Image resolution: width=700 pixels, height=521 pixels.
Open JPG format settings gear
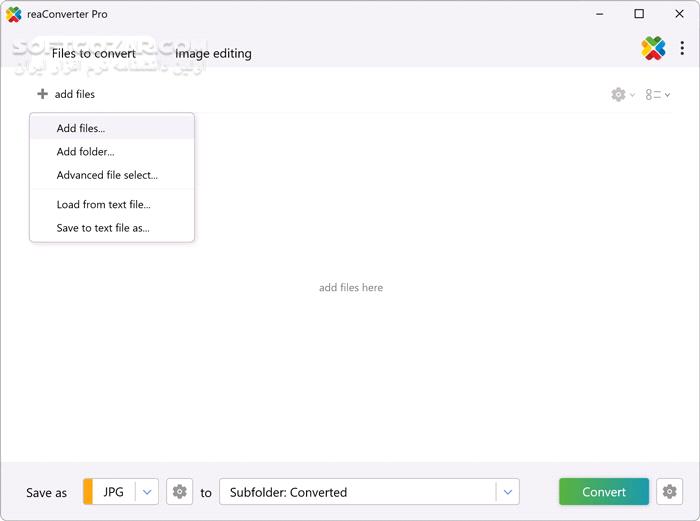point(180,492)
